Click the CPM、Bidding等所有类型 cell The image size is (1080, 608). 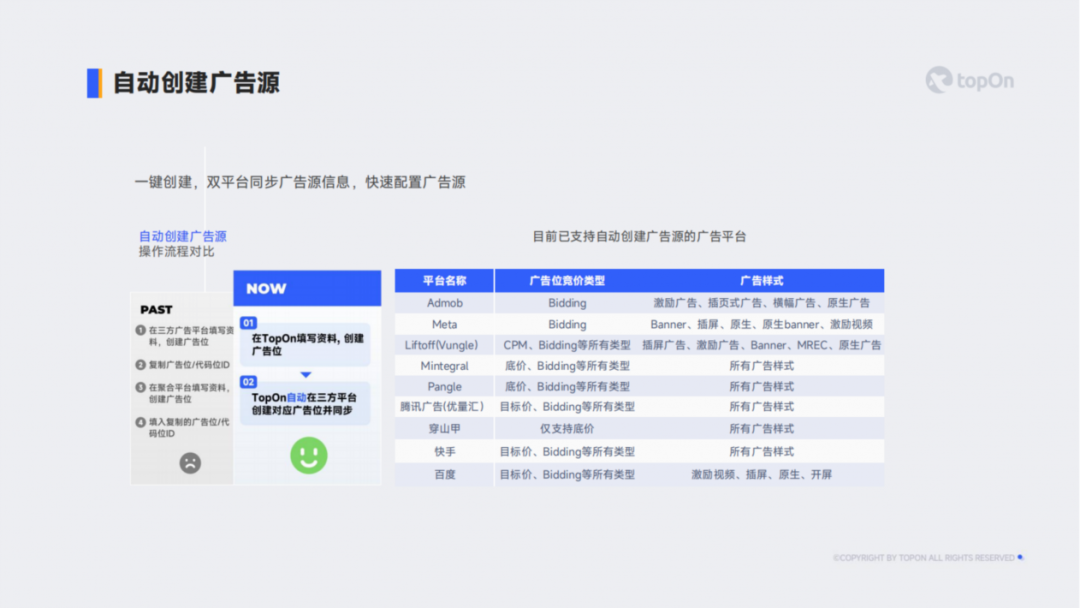[567, 345]
